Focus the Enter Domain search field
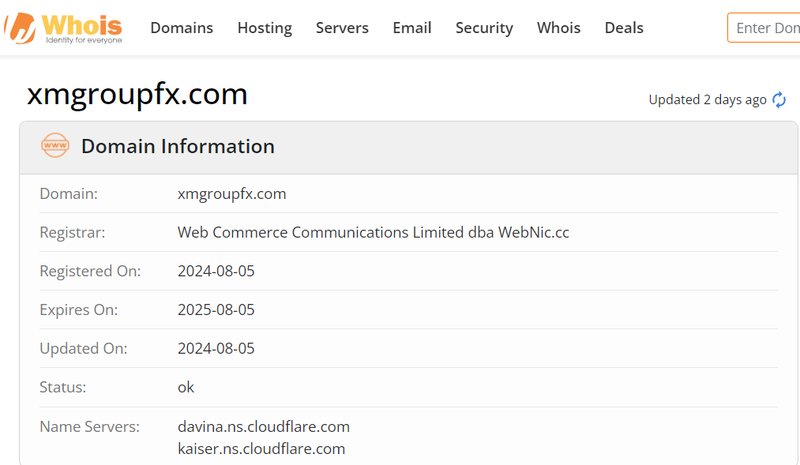Screen dimensions: 800x465 [764, 28]
